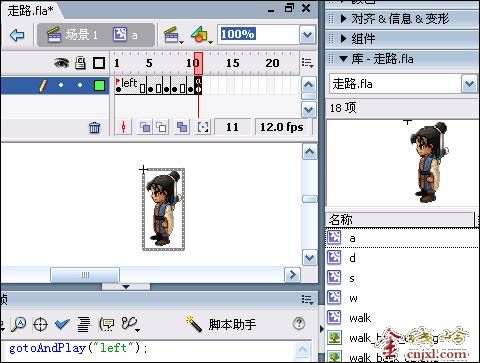Click the 12.0 fps frame rate
This screenshot has height=363, width=480.
(x=282, y=127)
